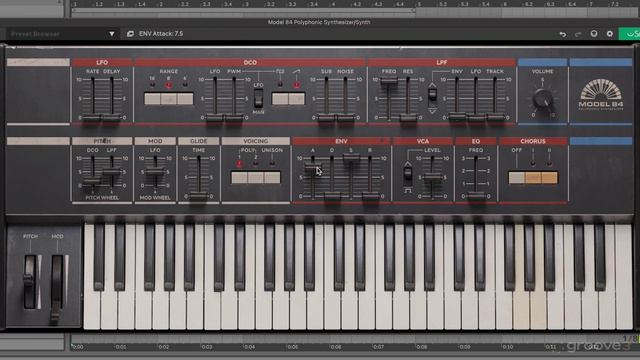The width and height of the screenshot is (640, 360).
Task: Click the PITCH LPF slider handle
Action: (111, 172)
